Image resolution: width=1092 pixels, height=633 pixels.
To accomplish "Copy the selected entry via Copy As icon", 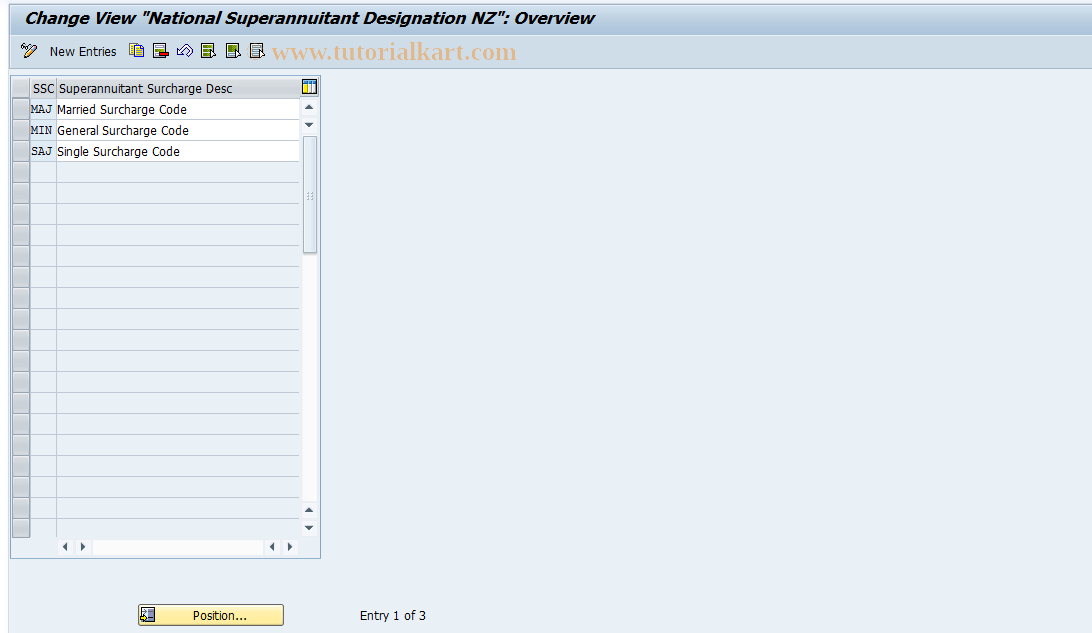I will (136, 51).
